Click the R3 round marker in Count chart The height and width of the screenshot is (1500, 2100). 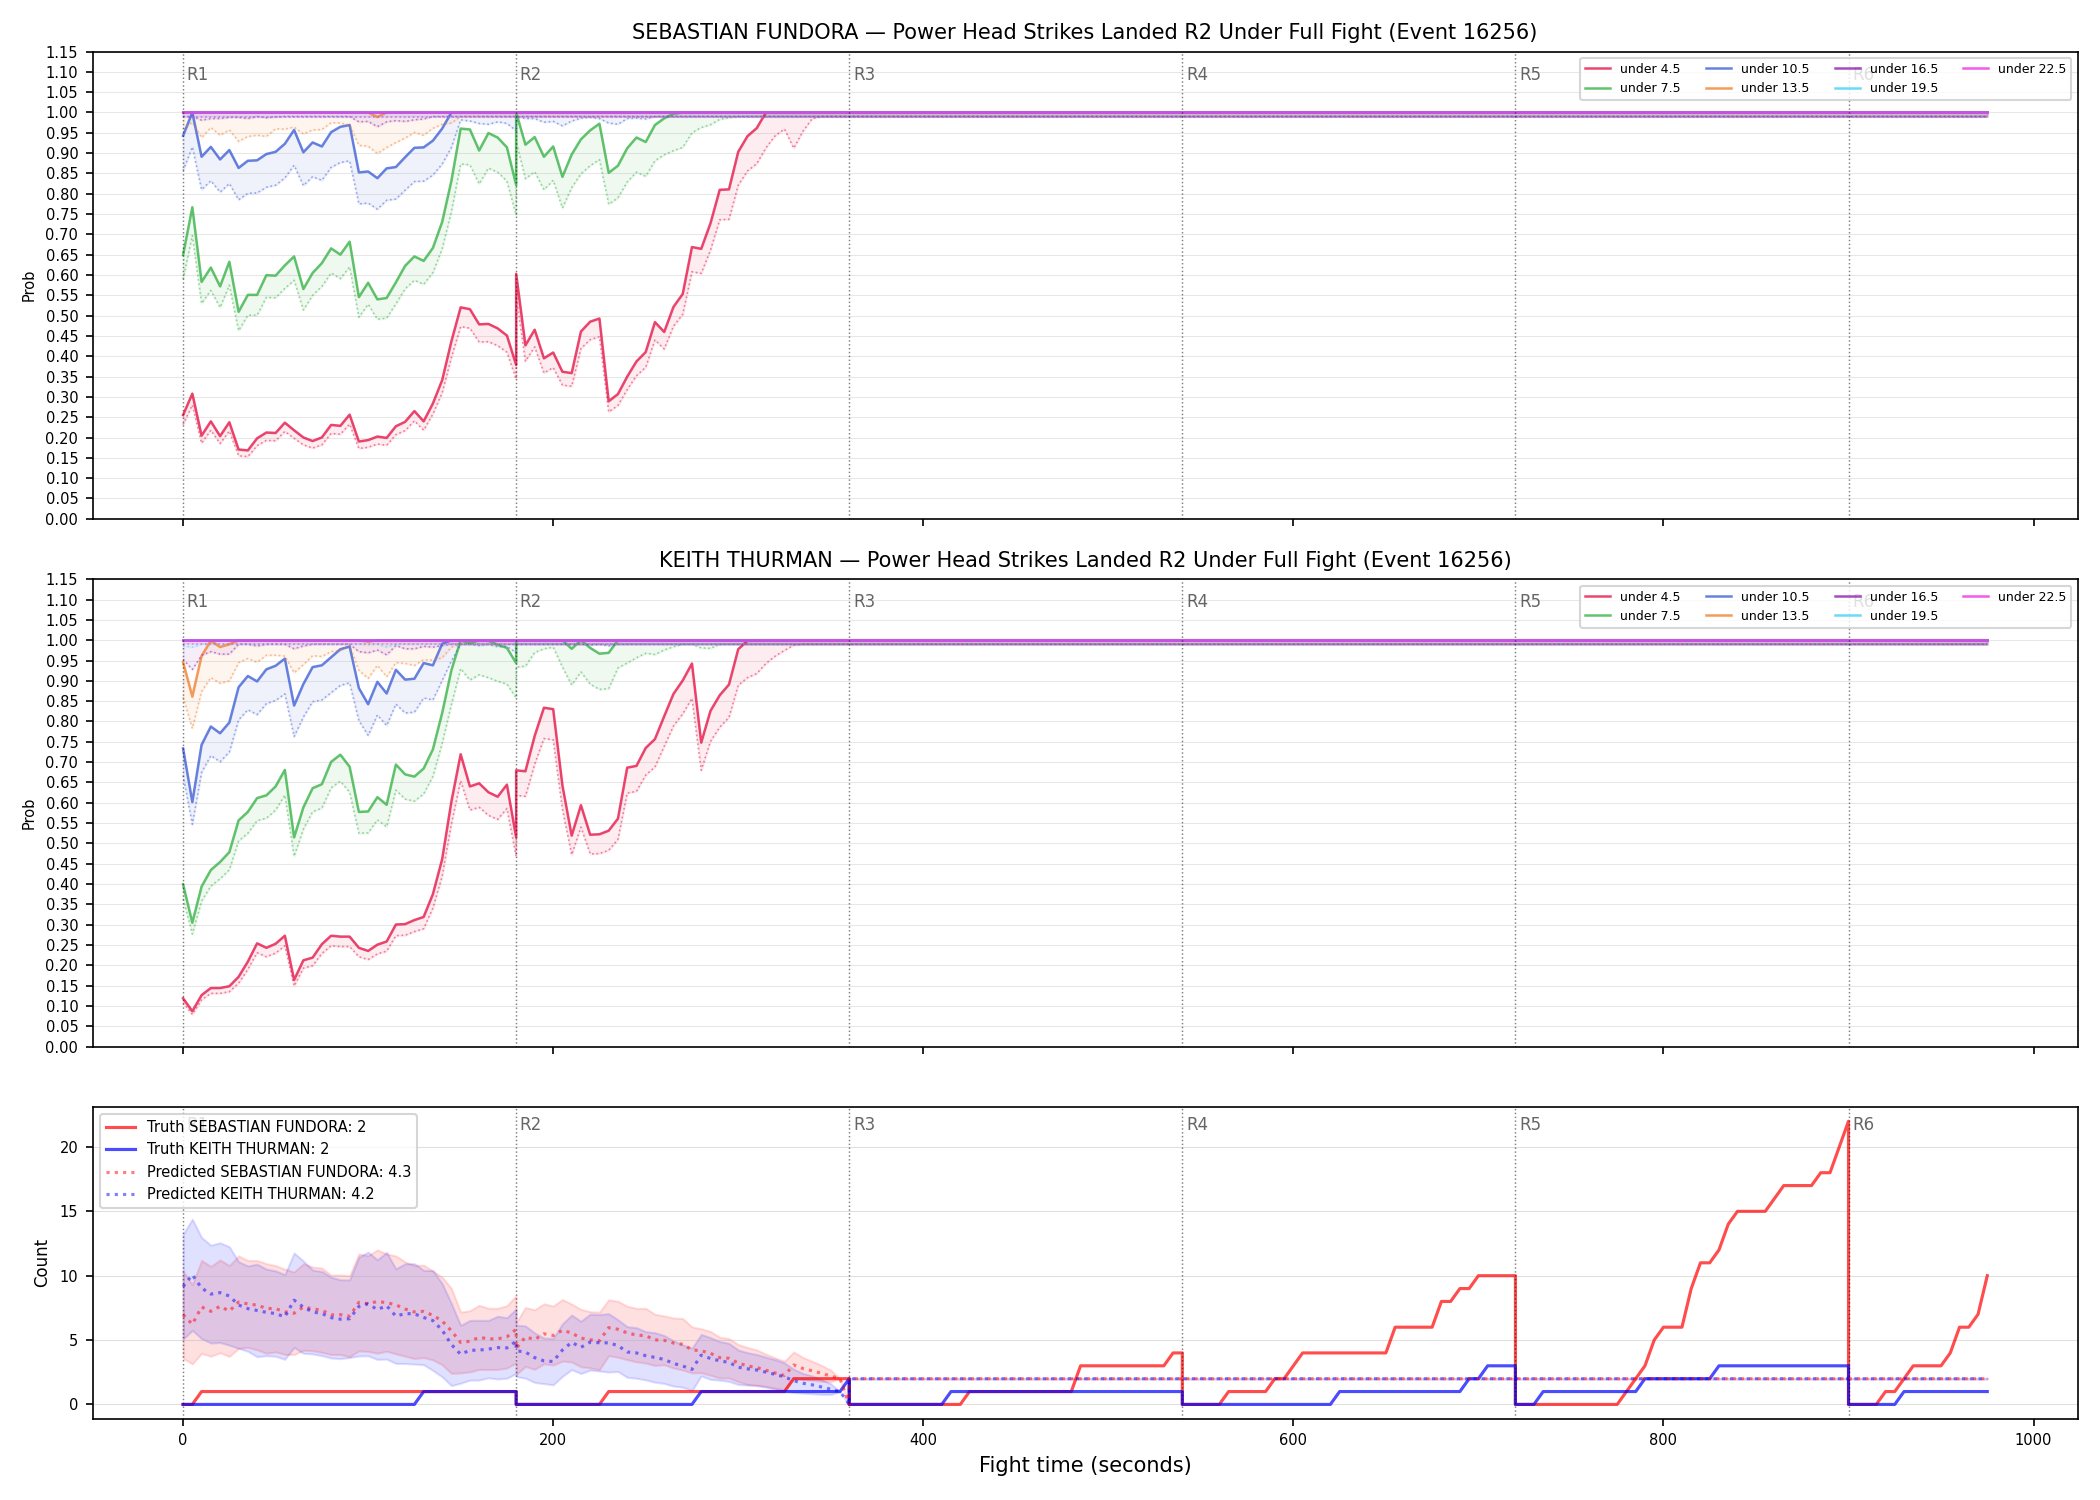(864, 1124)
